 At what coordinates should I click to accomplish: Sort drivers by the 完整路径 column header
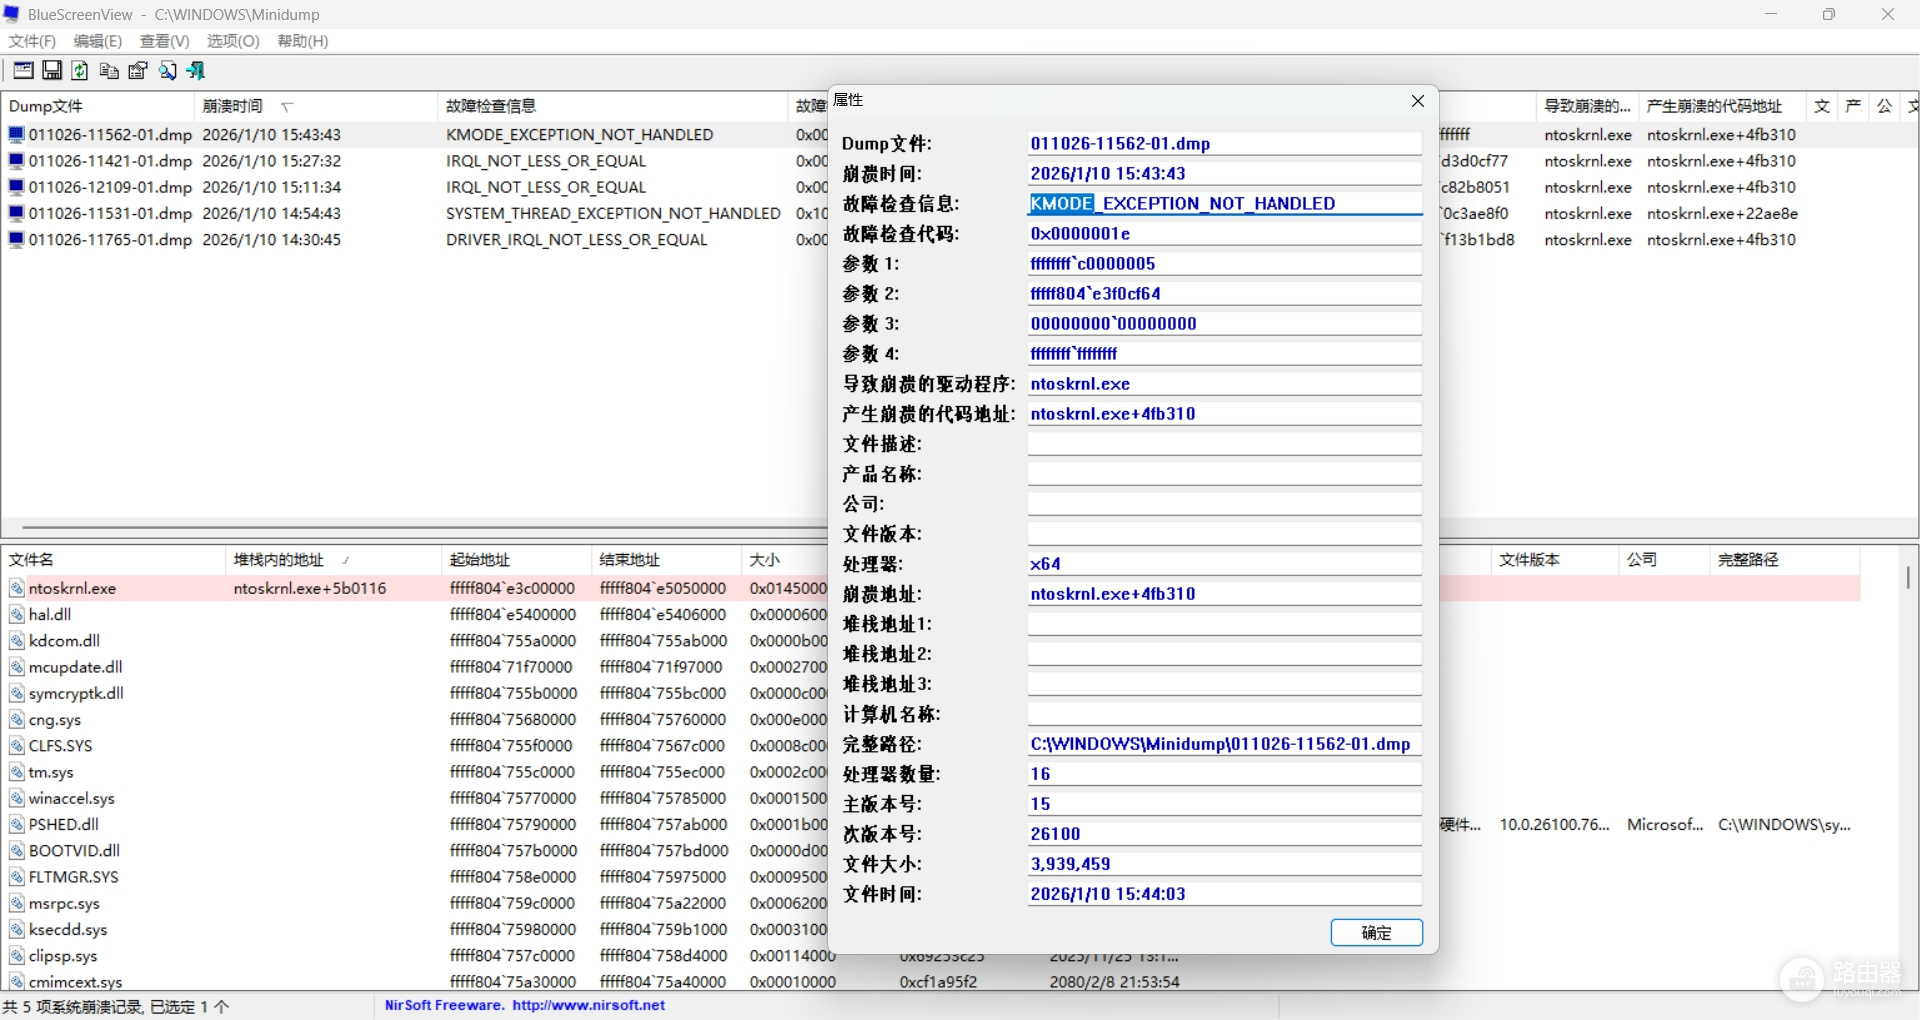(1785, 560)
